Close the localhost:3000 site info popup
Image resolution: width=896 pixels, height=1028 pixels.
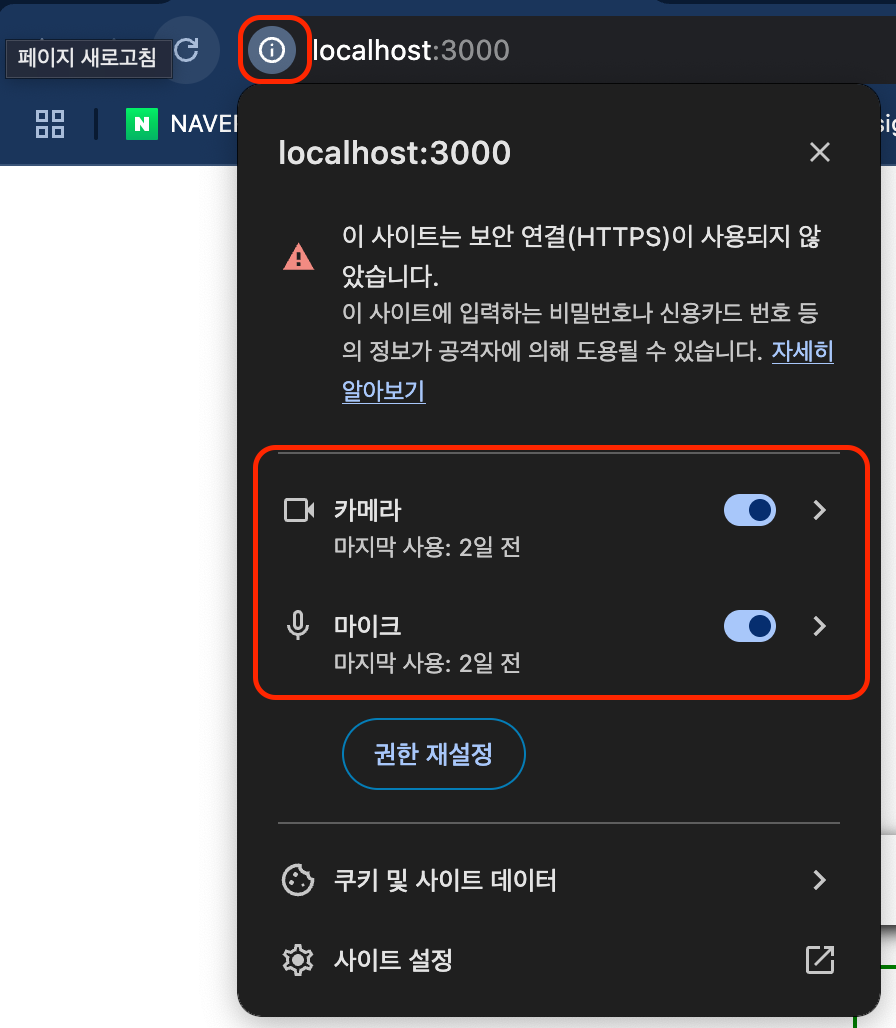819,152
